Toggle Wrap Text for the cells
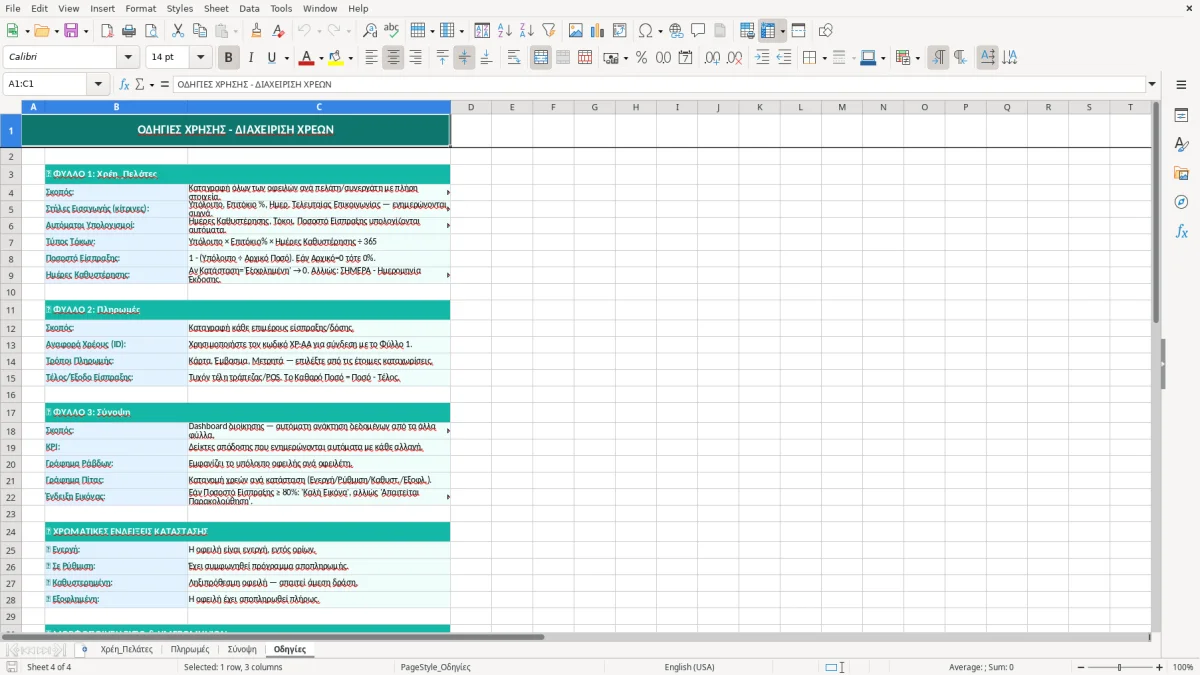The height and width of the screenshot is (675, 1200). (x=514, y=58)
